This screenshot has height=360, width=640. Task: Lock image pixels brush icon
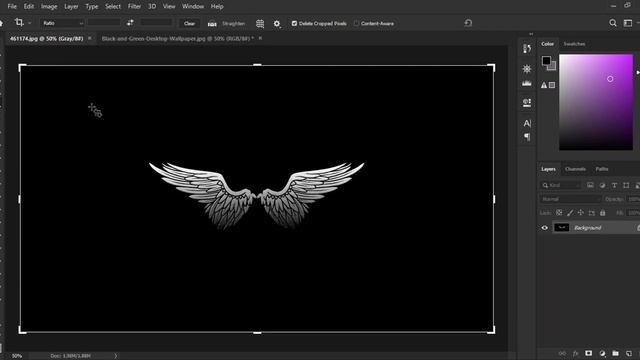(x=570, y=213)
